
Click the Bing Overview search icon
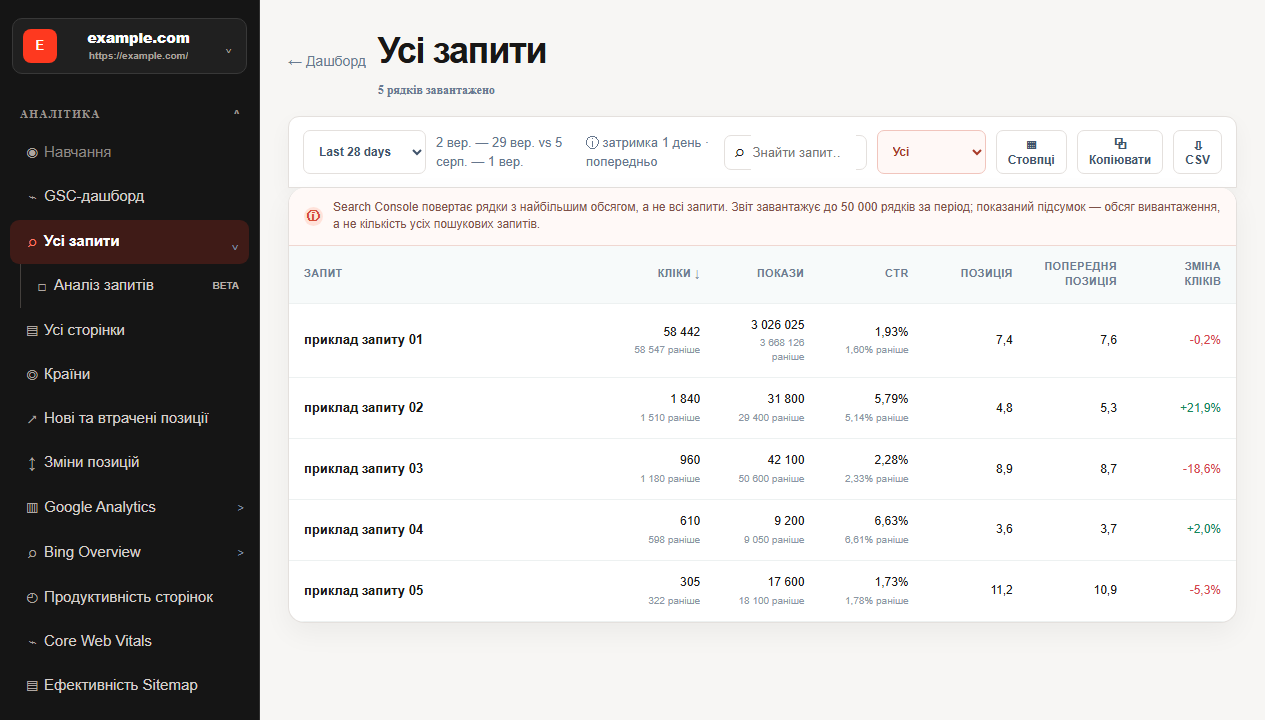pos(32,553)
